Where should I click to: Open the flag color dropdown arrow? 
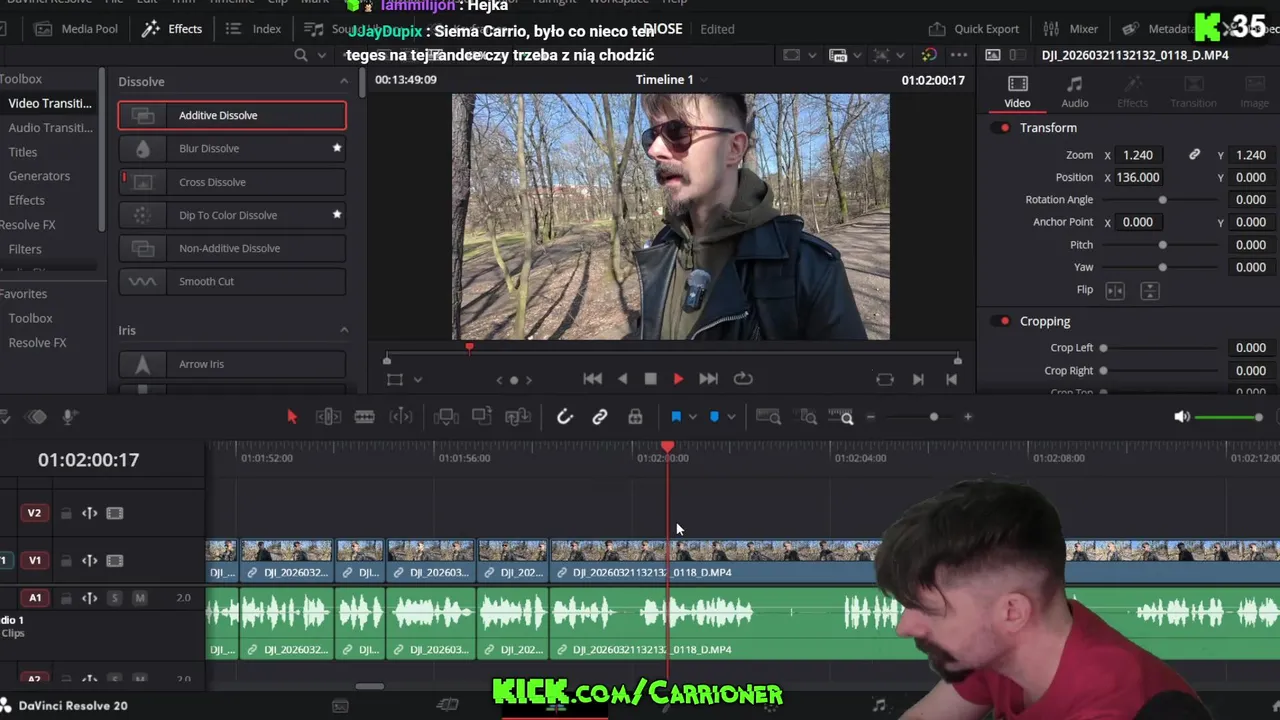pyautogui.click(x=692, y=417)
